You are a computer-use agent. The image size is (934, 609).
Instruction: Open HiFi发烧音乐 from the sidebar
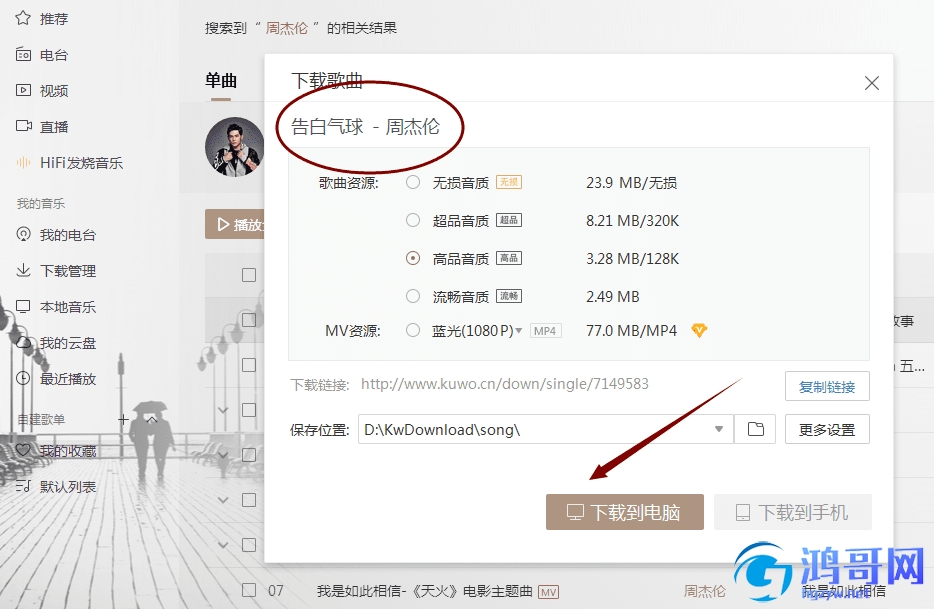click(x=69, y=163)
